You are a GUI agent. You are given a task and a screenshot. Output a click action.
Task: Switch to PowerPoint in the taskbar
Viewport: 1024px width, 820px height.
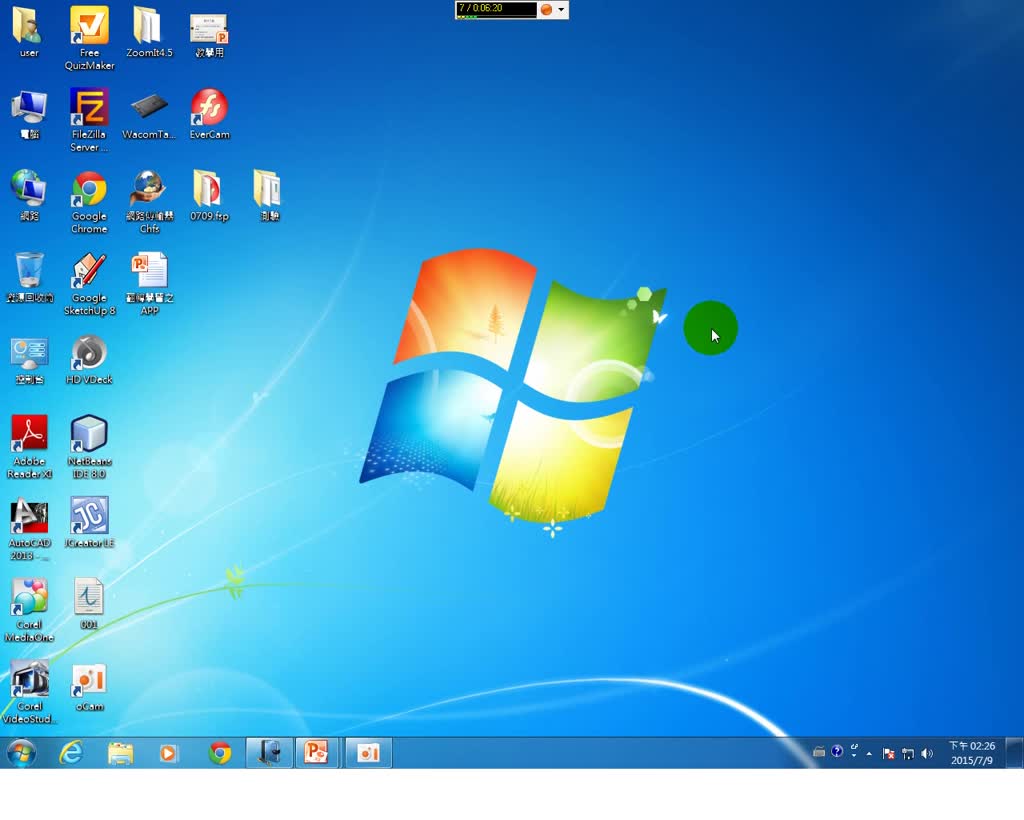coord(317,753)
